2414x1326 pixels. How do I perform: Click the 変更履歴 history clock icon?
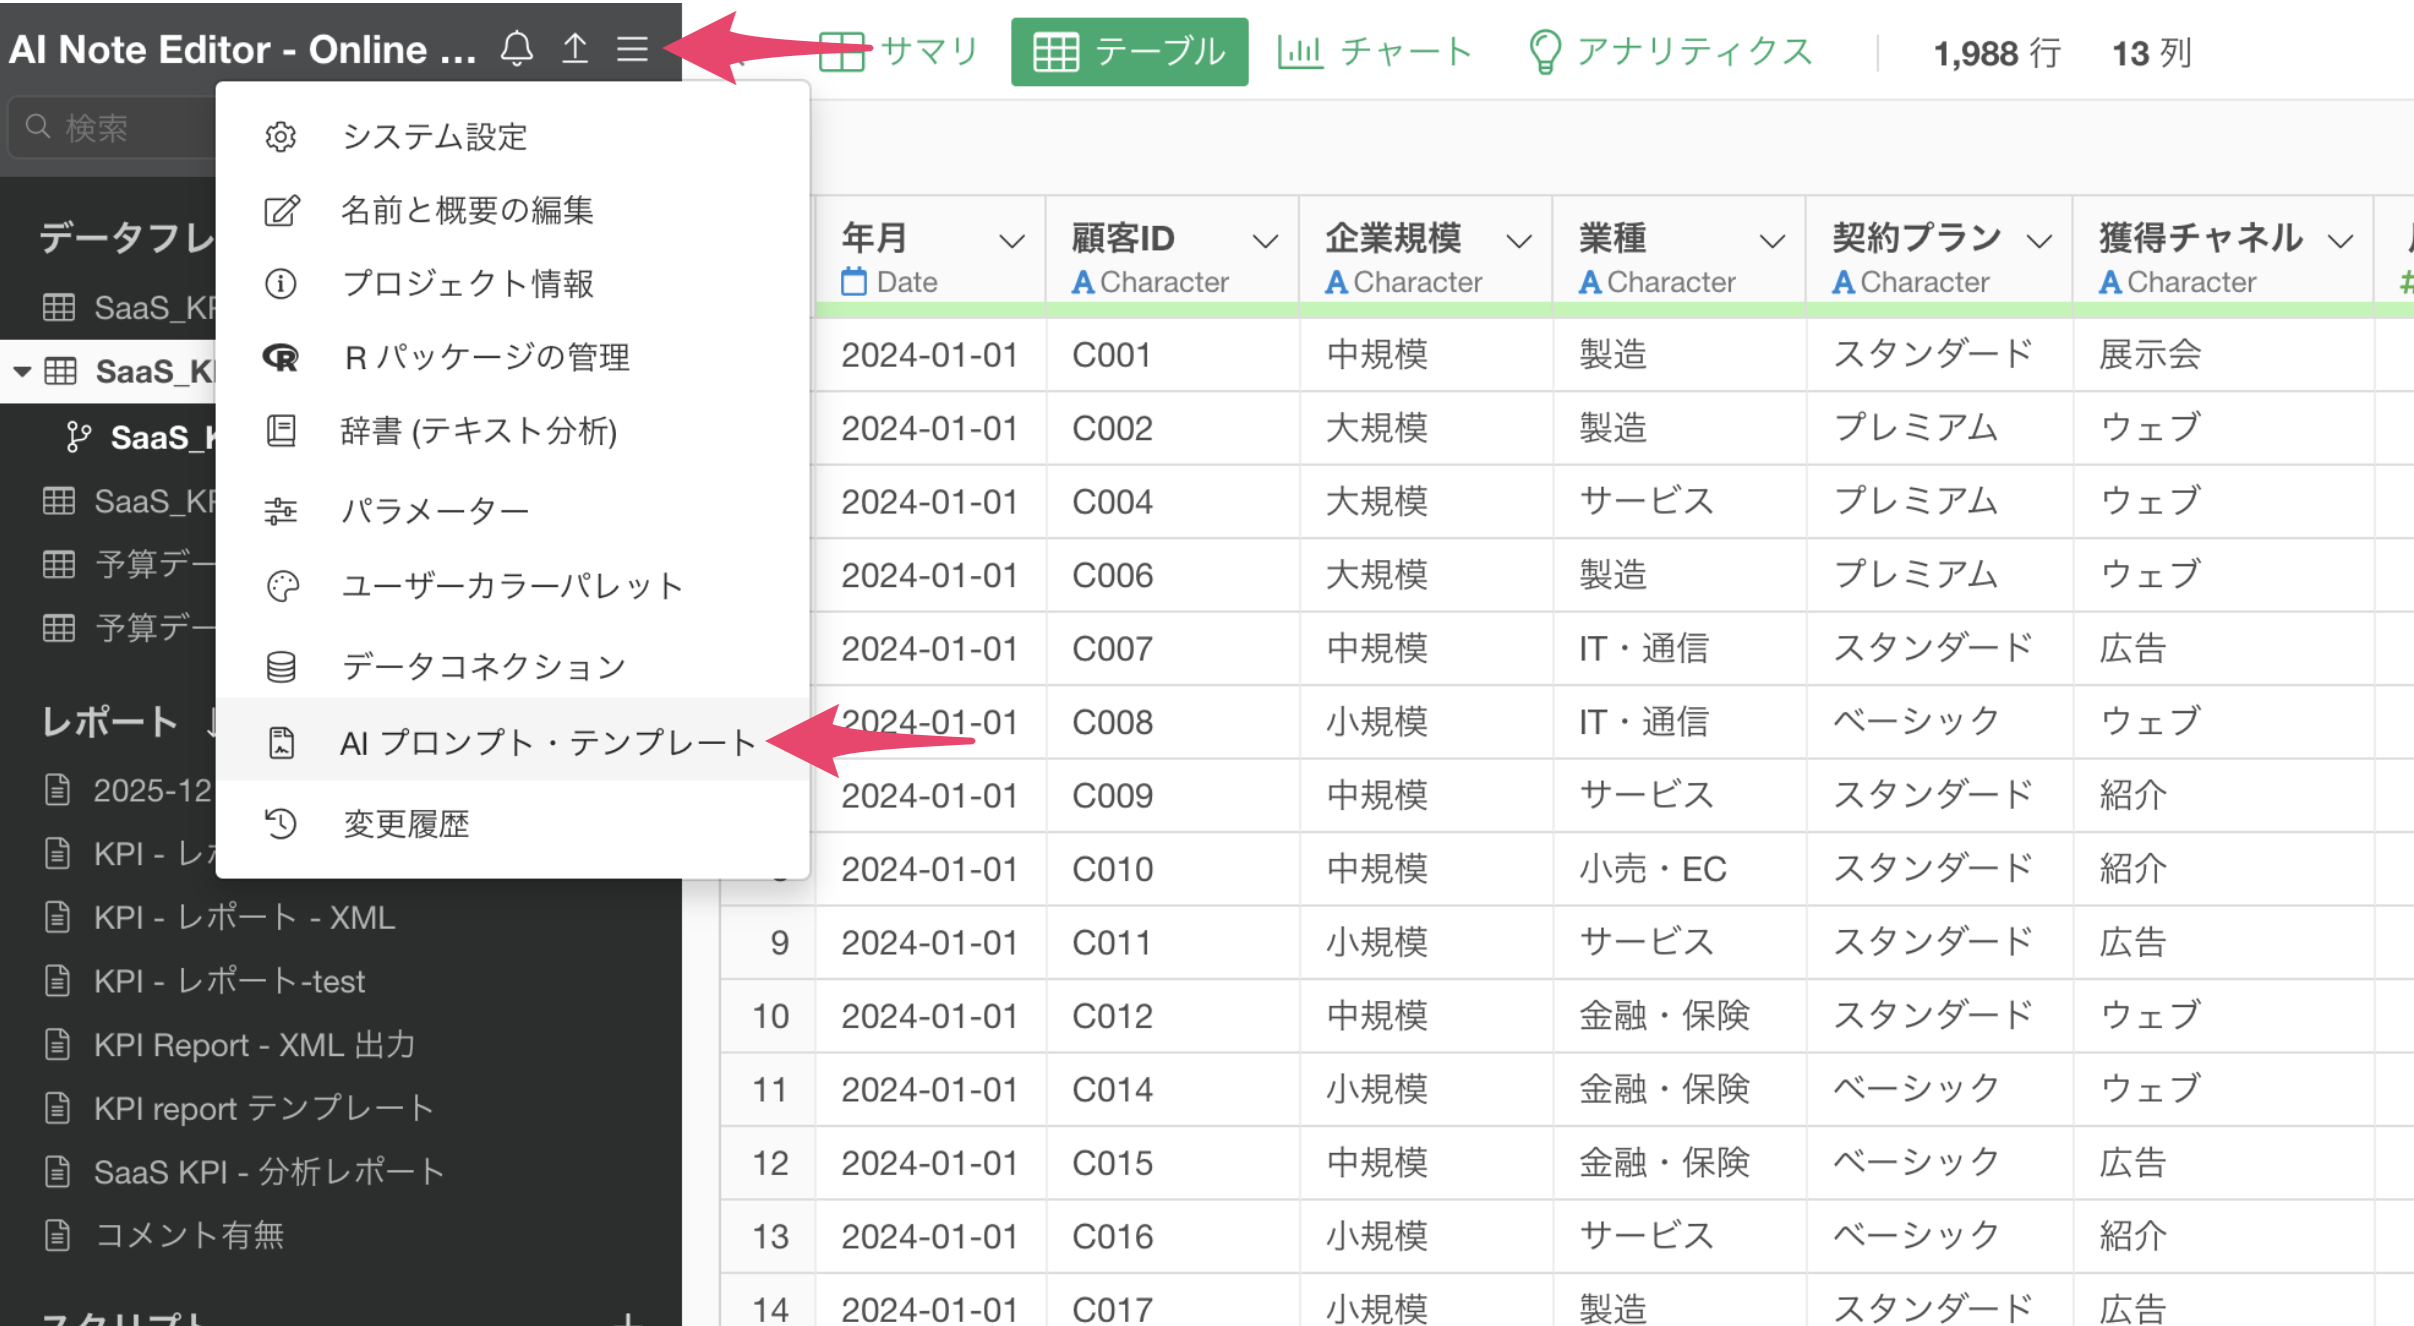(281, 824)
